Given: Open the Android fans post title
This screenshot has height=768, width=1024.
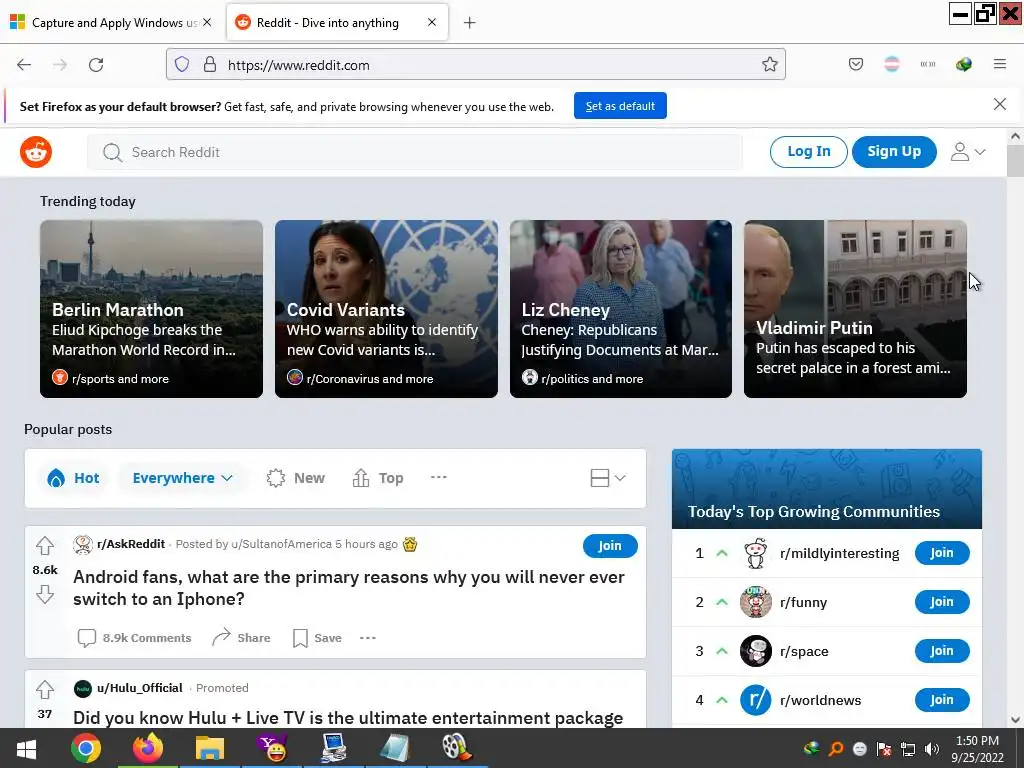Looking at the screenshot, I should pyautogui.click(x=349, y=588).
